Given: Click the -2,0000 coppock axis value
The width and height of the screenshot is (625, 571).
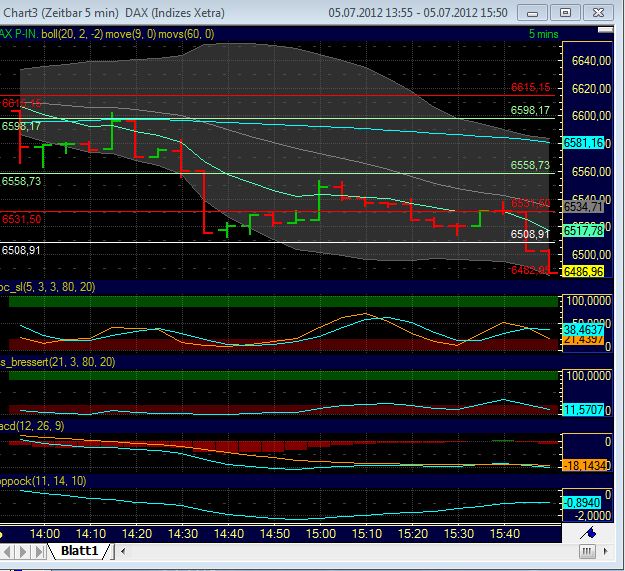Looking at the screenshot, I should 592,516.
